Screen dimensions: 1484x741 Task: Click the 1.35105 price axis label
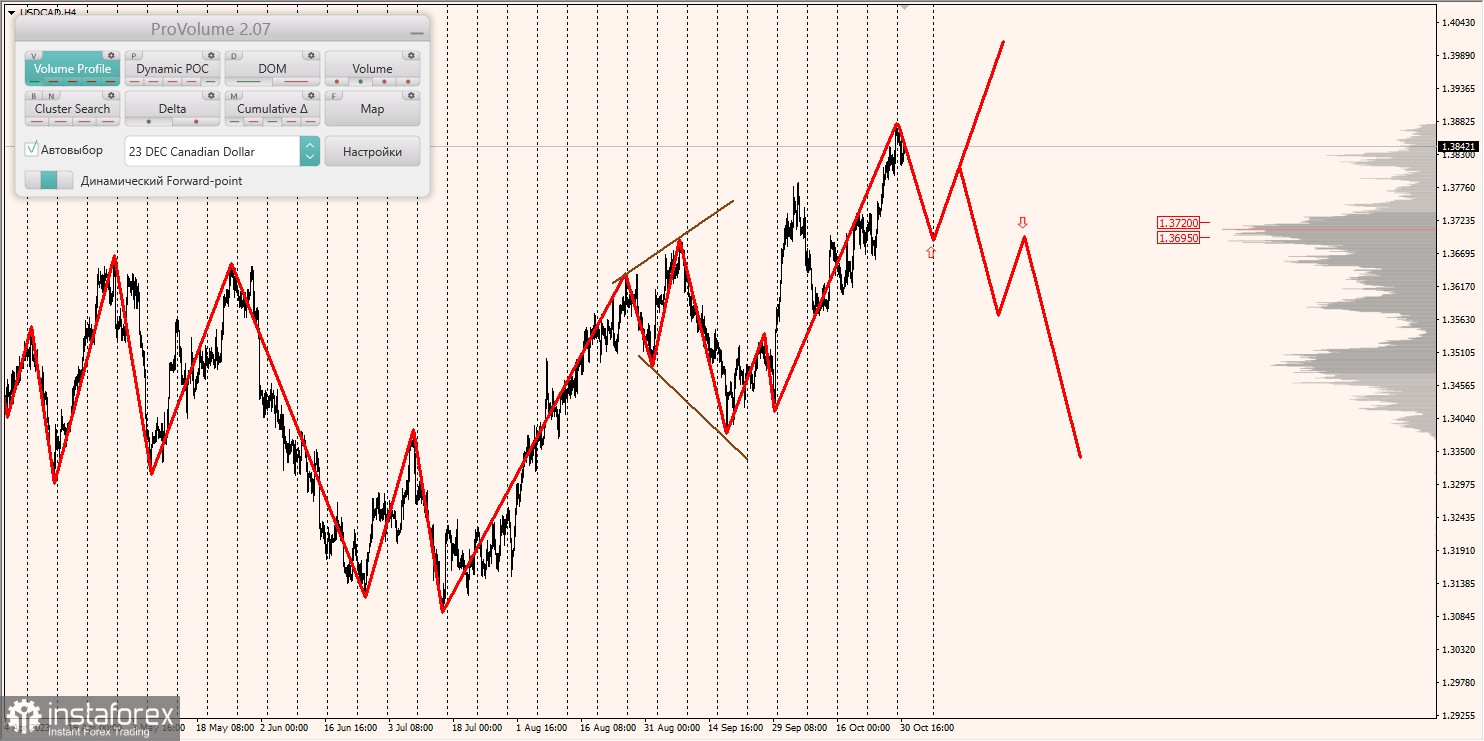pyautogui.click(x=1460, y=352)
